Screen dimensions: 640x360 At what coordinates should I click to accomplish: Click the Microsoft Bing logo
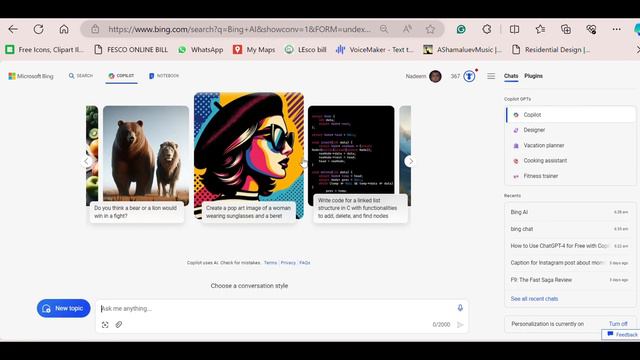(31, 76)
